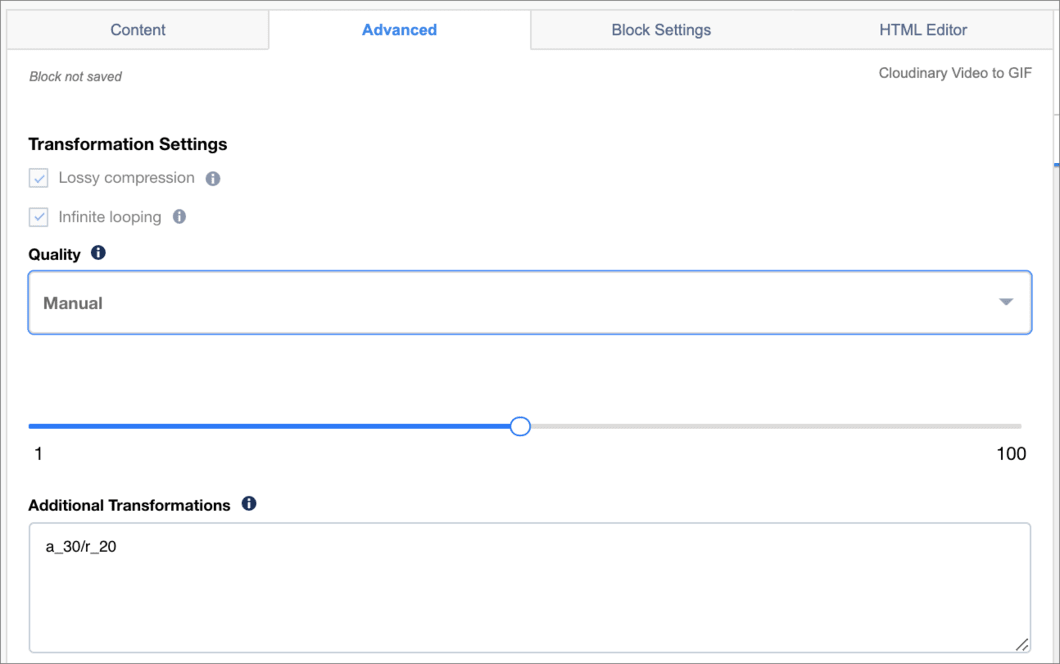
Task: Uncheck the Lossy compression checkbox
Action: pyautogui.click(x=39, y=178)
